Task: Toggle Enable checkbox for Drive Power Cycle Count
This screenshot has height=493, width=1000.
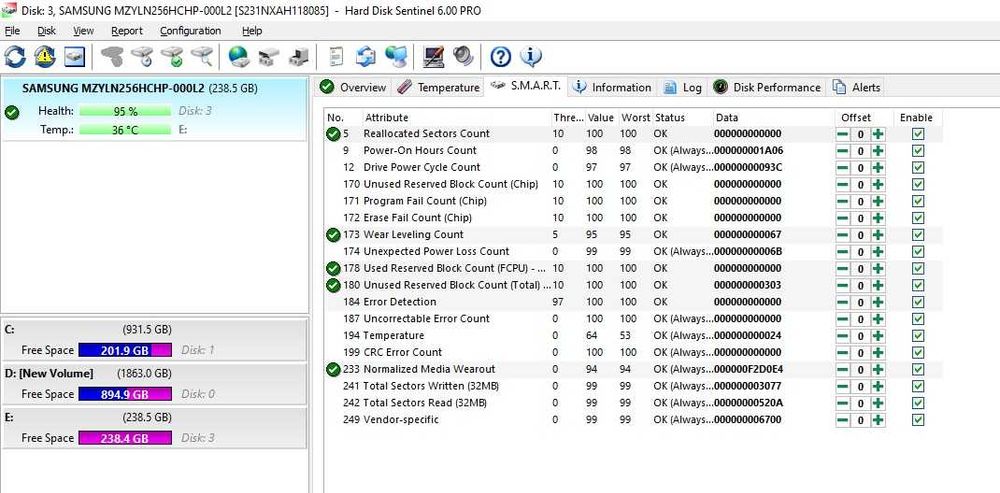Action: pyautogui.click(x=918, y=168)
